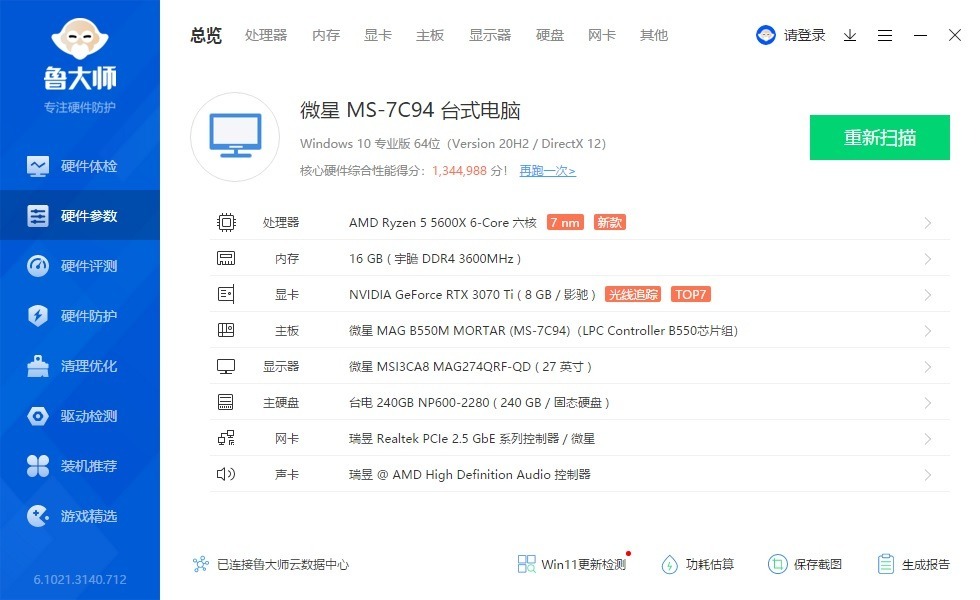Generate a report via 生成报告
The image size is (980, 600).
click(914, 564)
